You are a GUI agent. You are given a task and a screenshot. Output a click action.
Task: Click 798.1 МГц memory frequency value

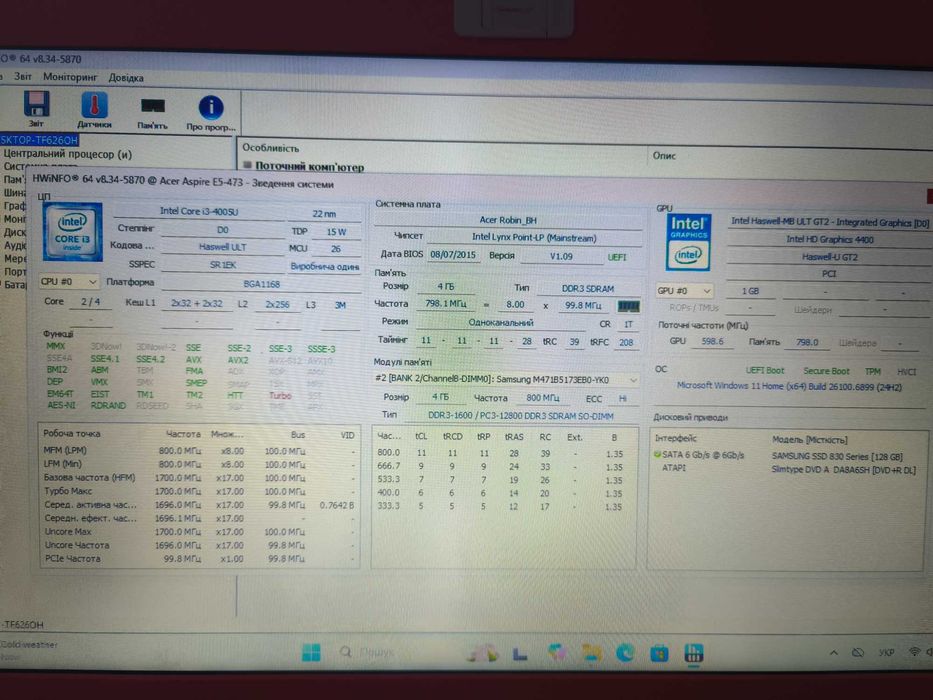(445, 304)
